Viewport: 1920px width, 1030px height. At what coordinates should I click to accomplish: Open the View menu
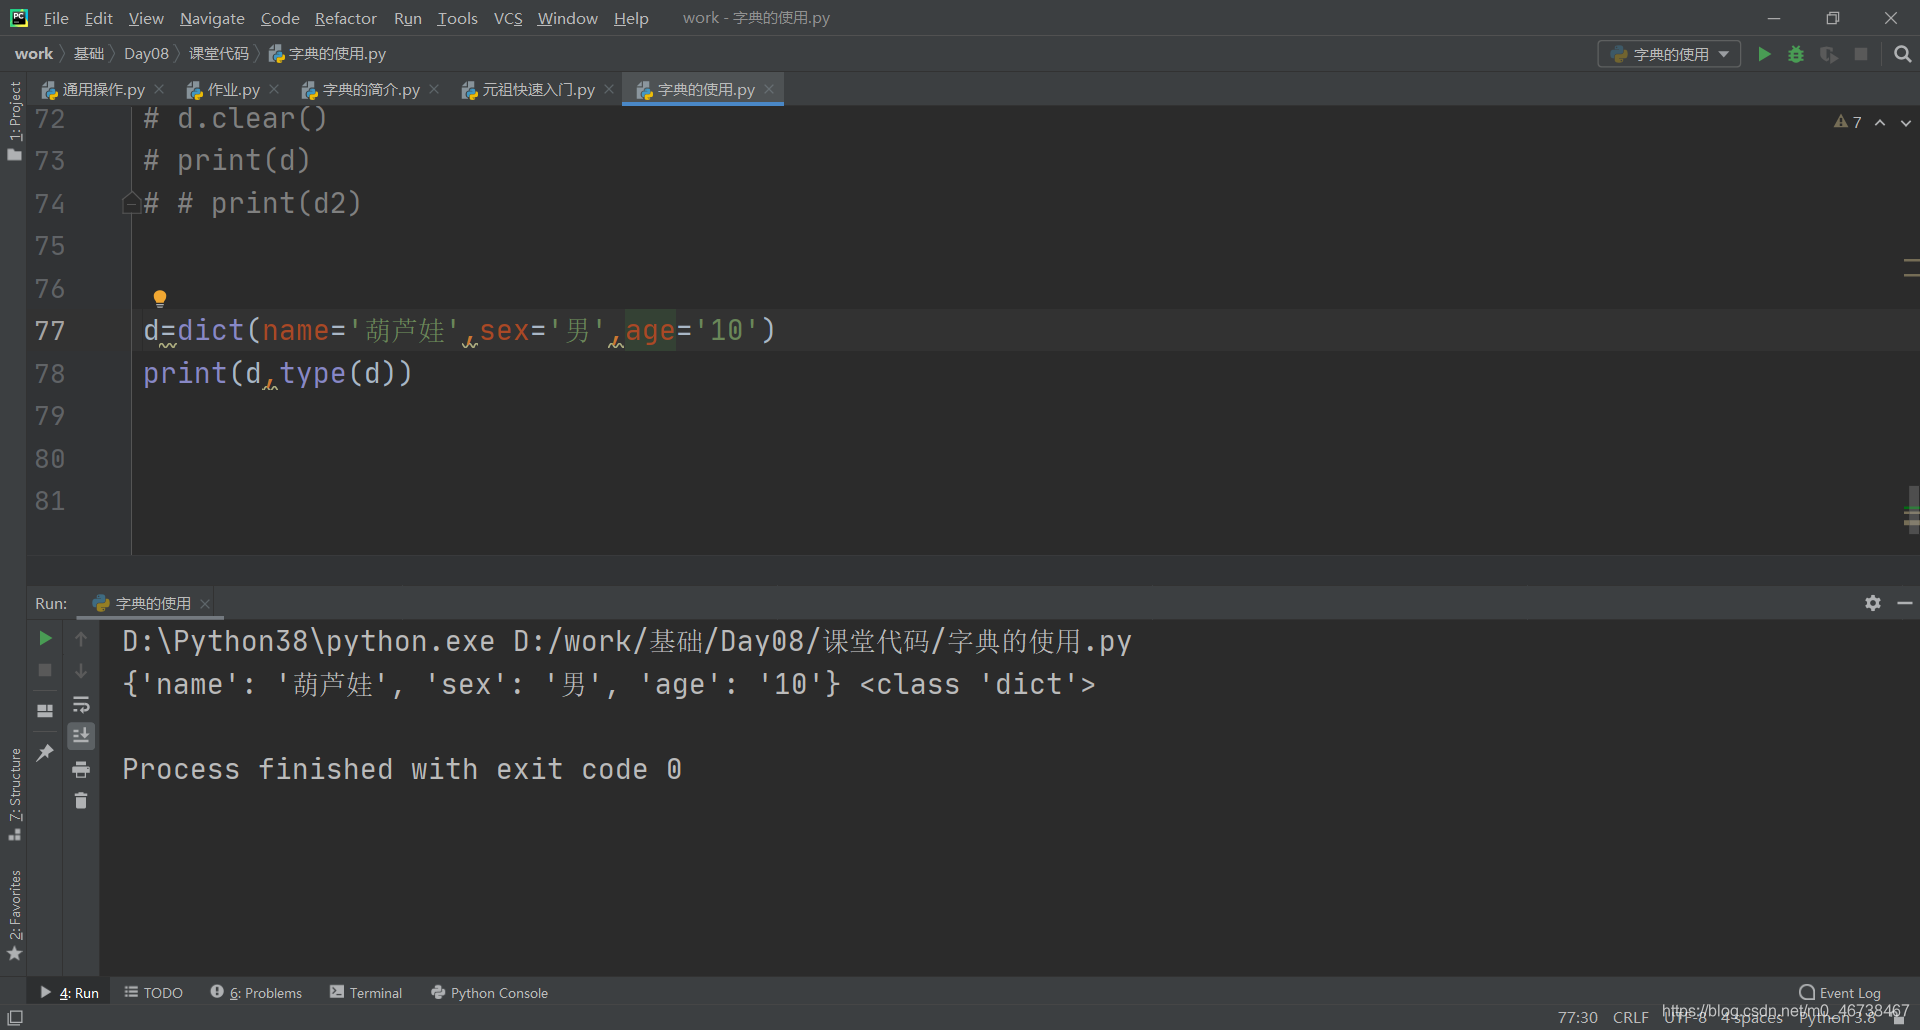146,18
